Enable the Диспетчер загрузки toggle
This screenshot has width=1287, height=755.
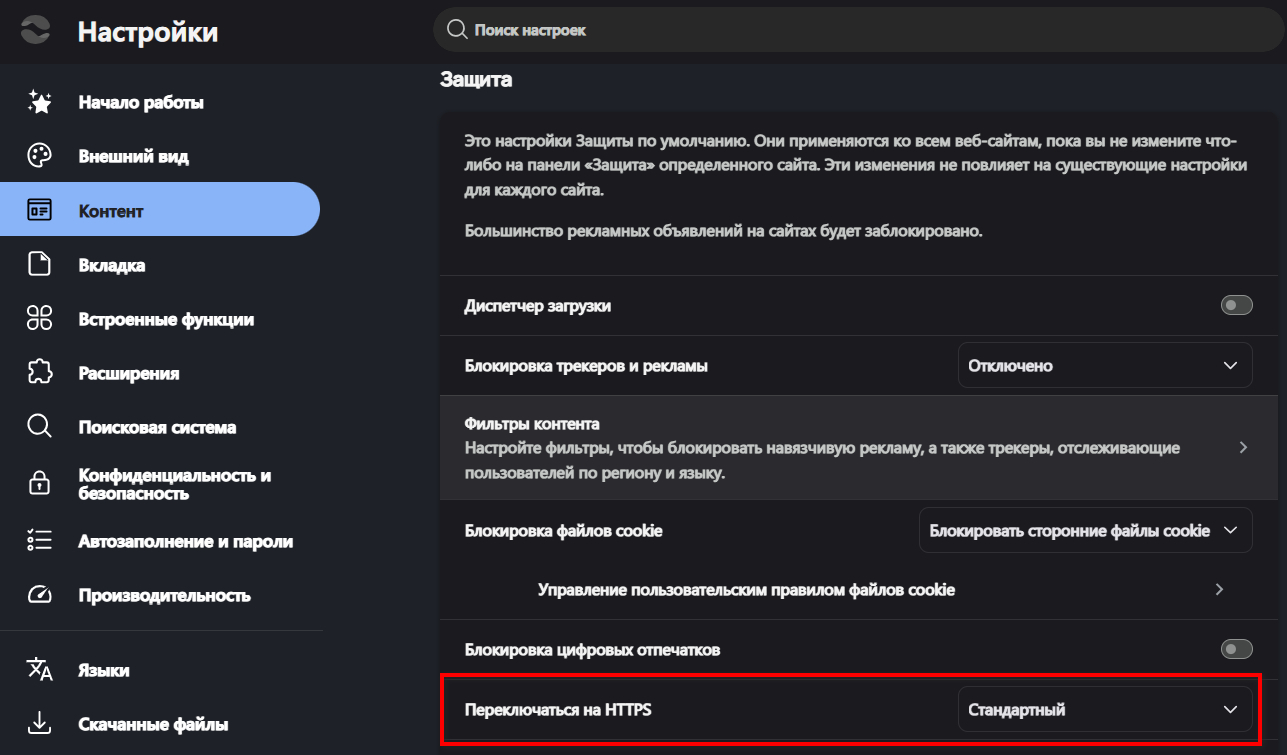(x=1236, y=305)
